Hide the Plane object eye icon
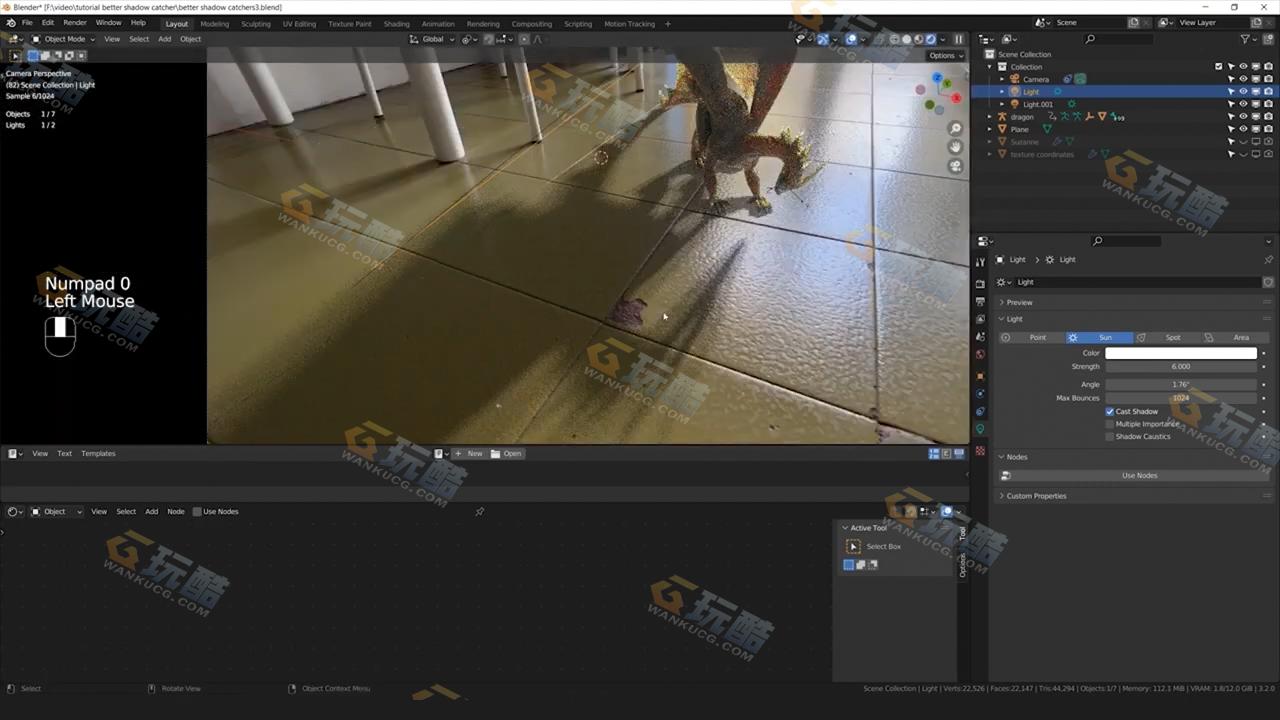This screenshot has height=720, width=1280. coord(1243,129)
